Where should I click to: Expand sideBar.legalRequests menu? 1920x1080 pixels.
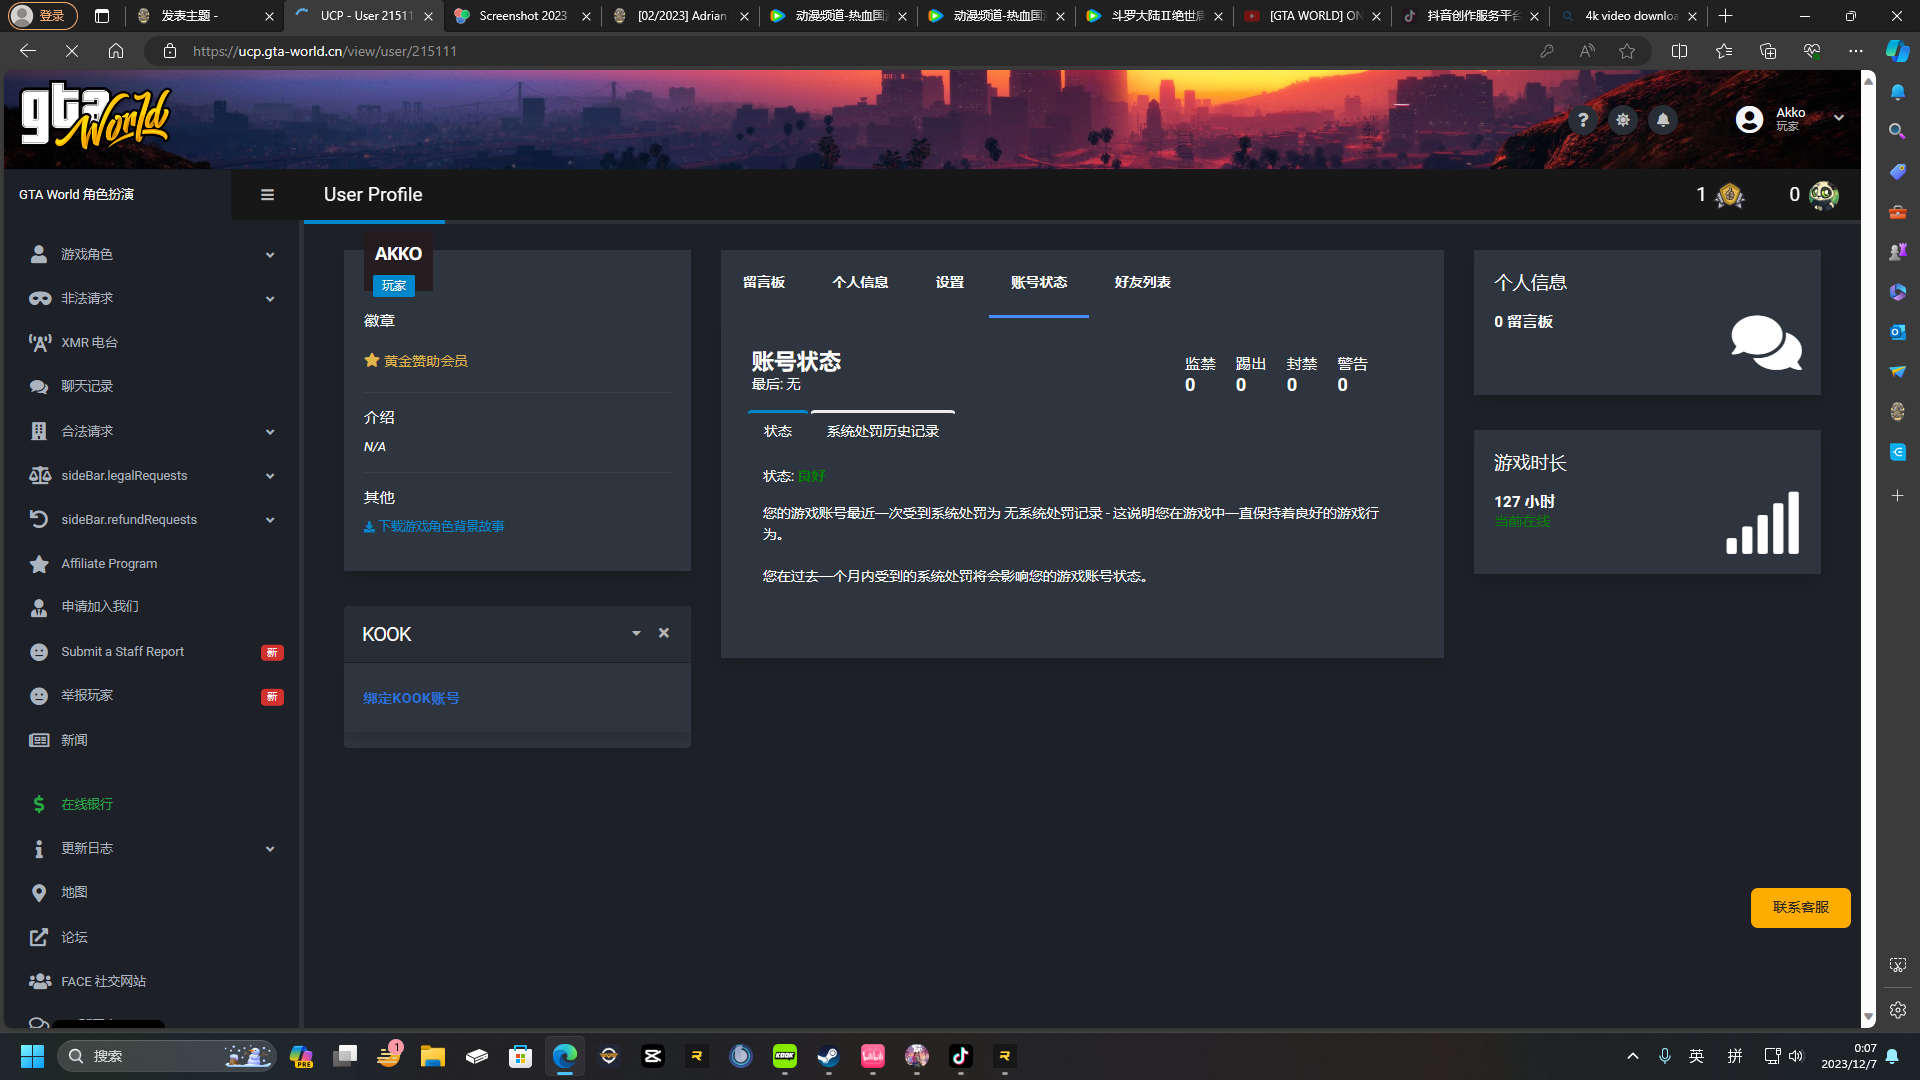coord(150,476)
